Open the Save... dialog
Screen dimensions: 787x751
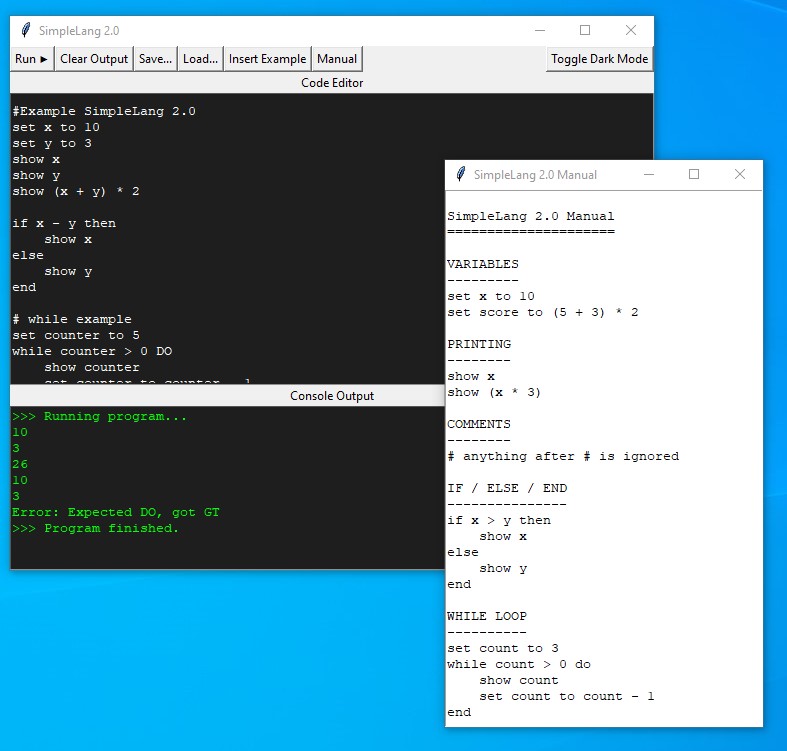coord(155,59)
